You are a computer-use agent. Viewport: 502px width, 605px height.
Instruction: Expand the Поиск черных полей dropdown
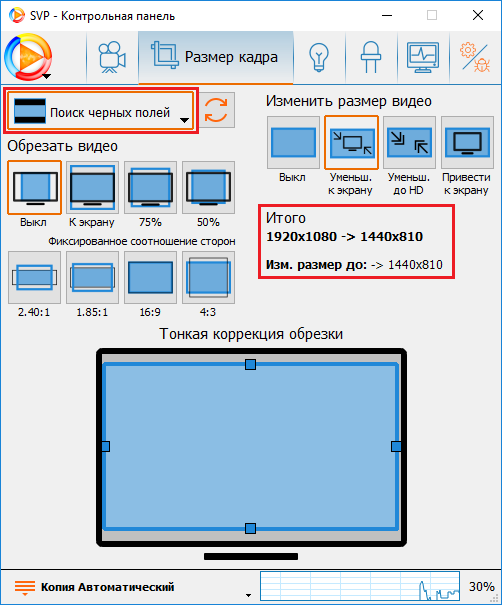tap(101, 111)
